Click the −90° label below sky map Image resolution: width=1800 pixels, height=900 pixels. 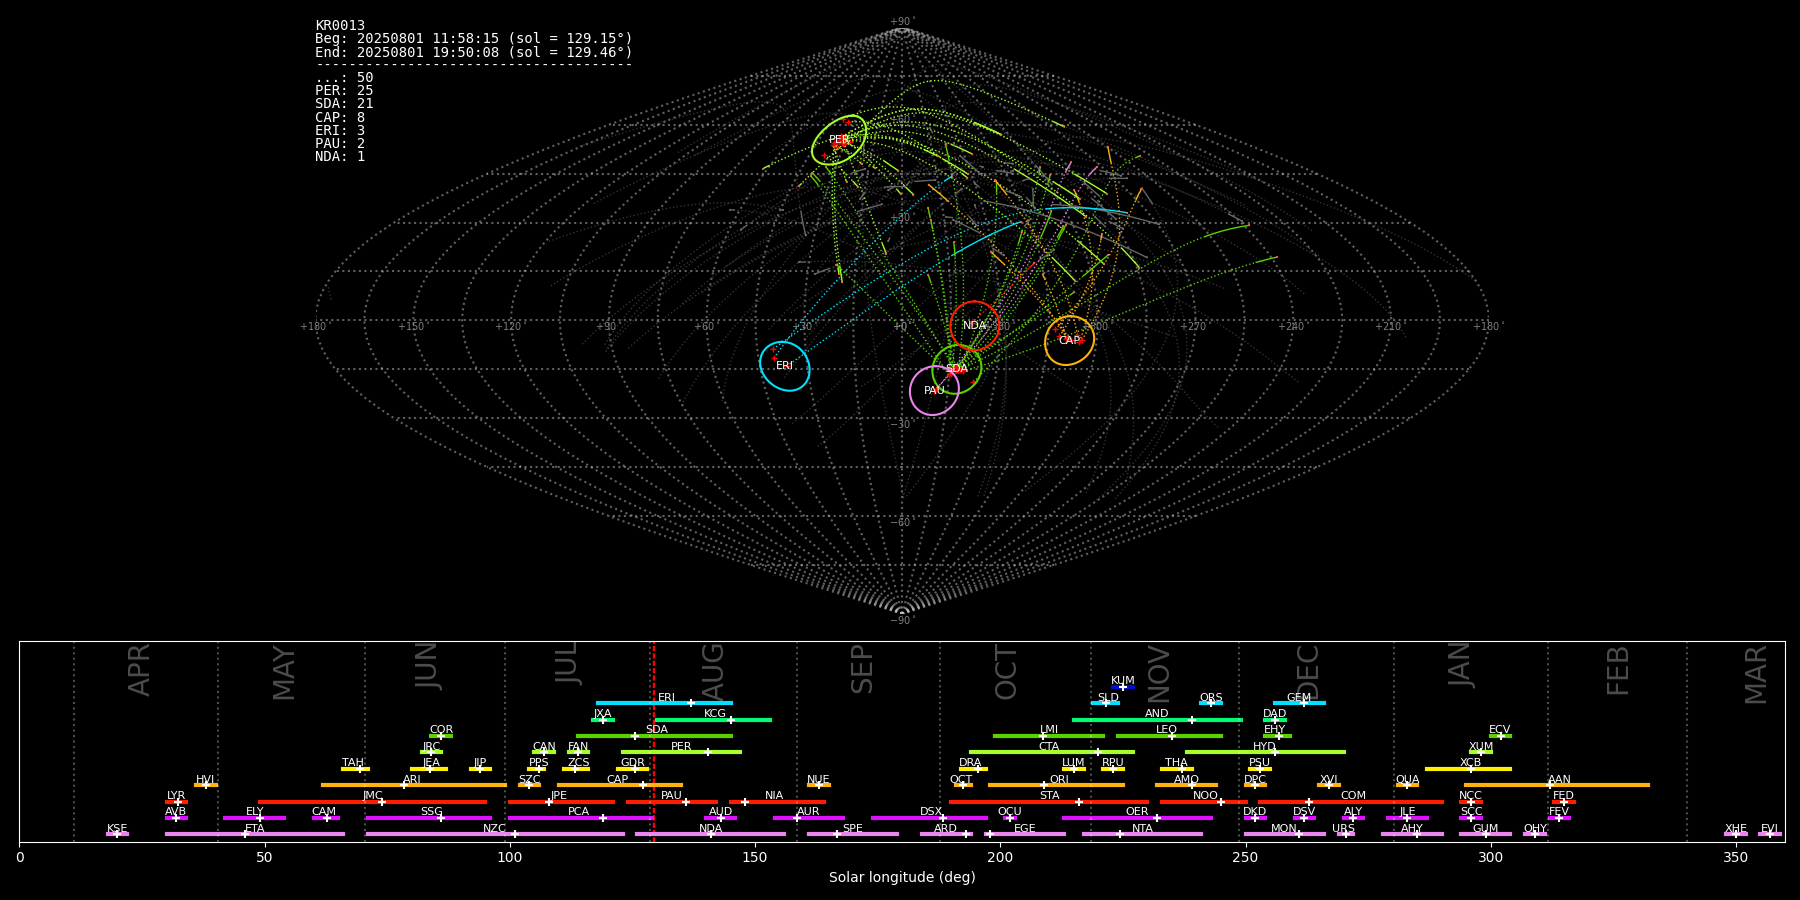click(902, 620)
